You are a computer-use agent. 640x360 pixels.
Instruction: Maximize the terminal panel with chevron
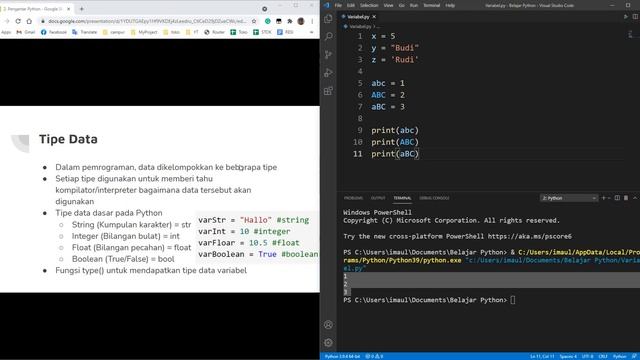click(635, 198)
